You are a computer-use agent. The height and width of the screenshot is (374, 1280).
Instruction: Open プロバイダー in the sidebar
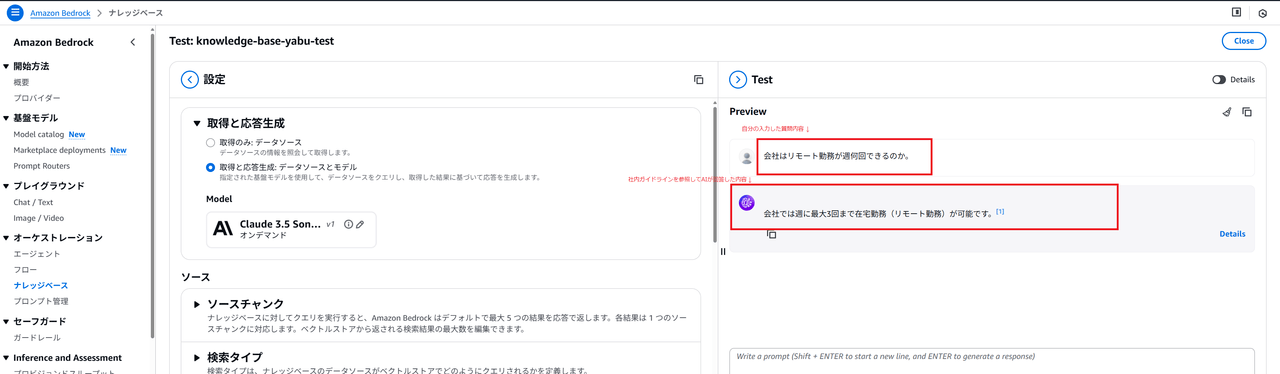click(37, 98)
